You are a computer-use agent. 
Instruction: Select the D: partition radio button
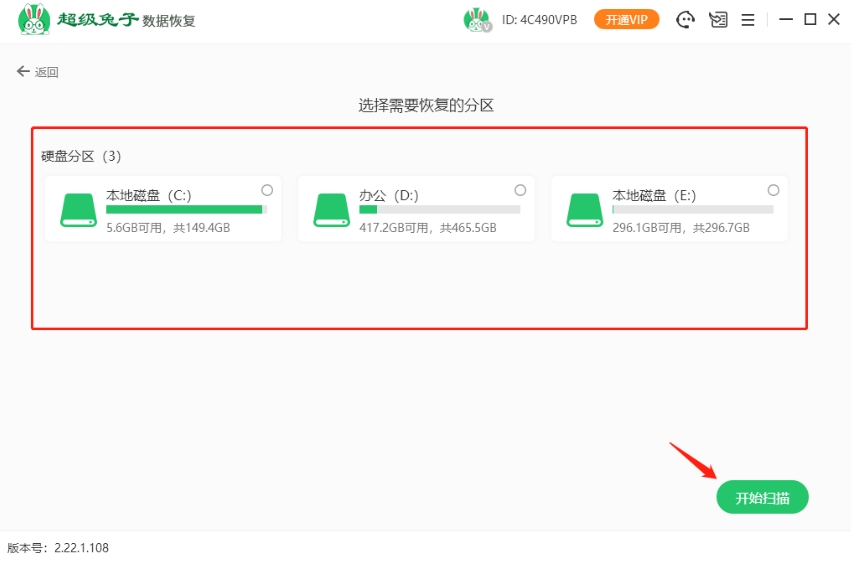coord(520,190)
